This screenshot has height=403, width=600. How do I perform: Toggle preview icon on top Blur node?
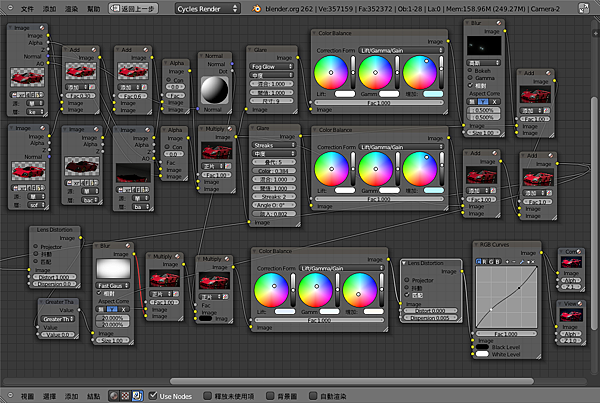[x=499, y=23]
